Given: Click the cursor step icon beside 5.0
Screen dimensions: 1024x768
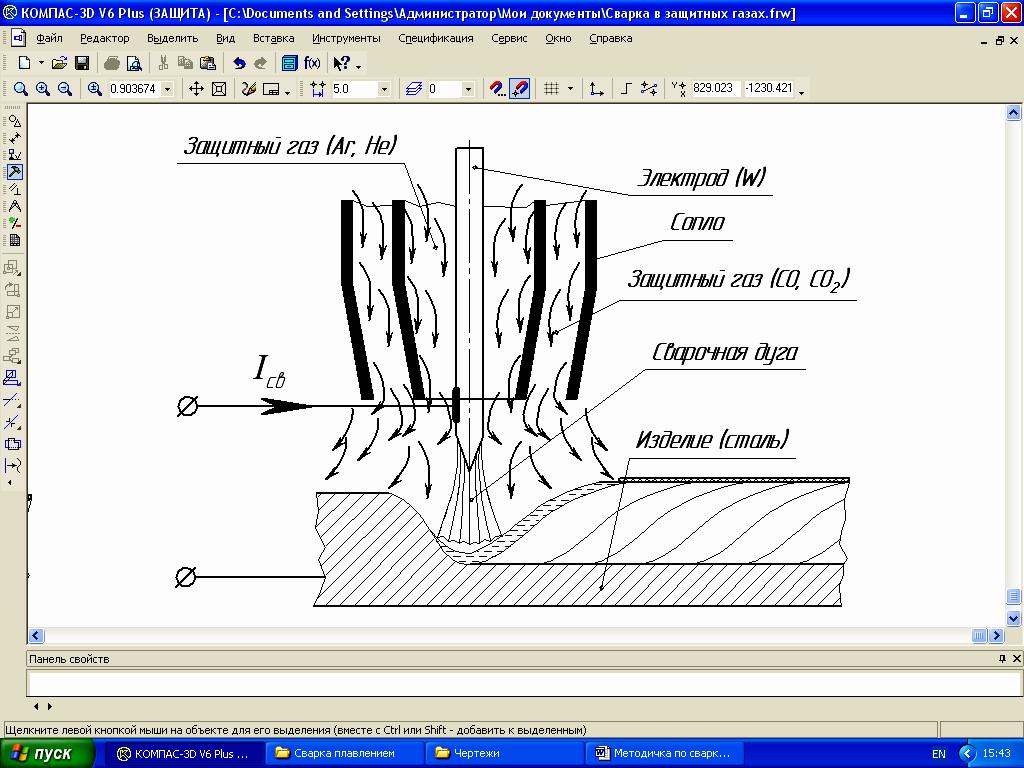Looking at the screenshot, I should coord(318,88).
